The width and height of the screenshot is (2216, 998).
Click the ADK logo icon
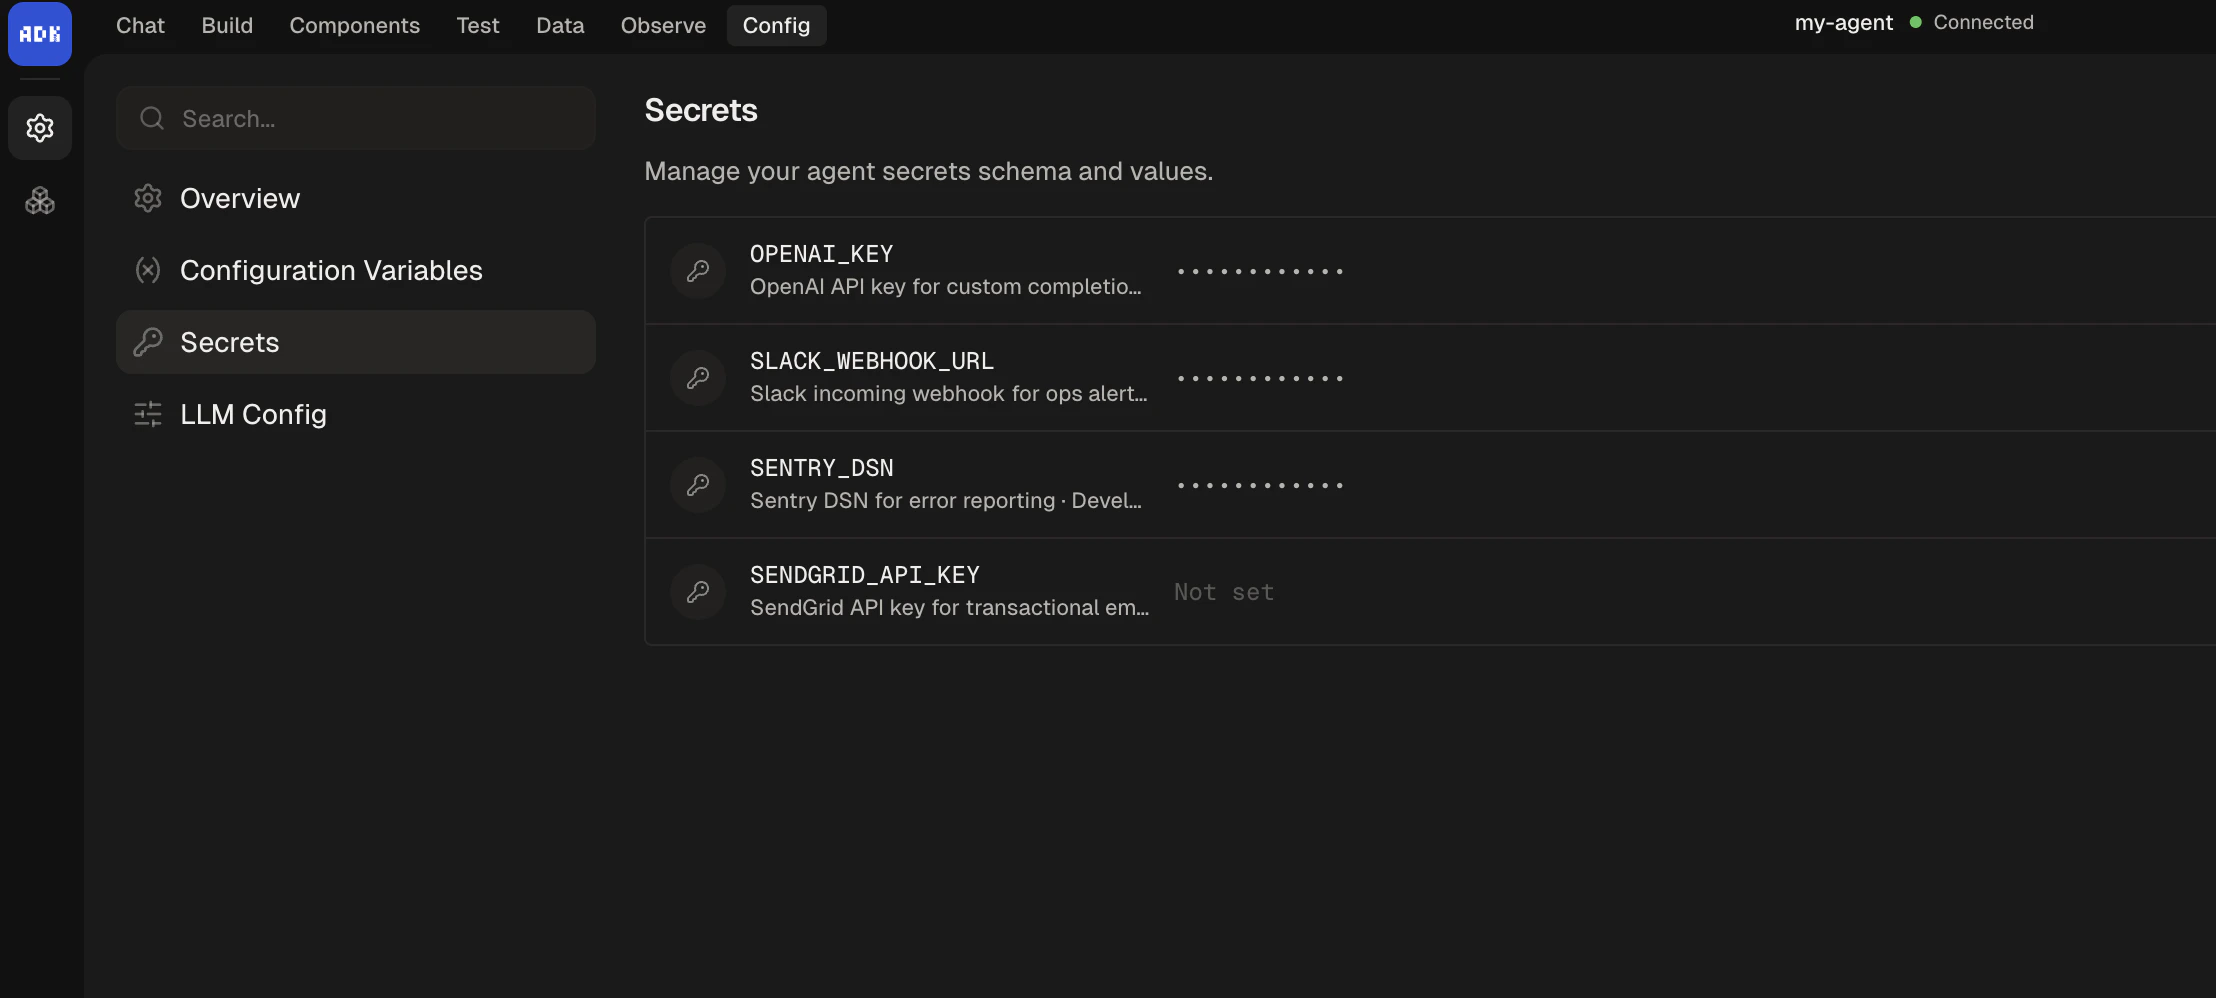(x=40, y=33)
